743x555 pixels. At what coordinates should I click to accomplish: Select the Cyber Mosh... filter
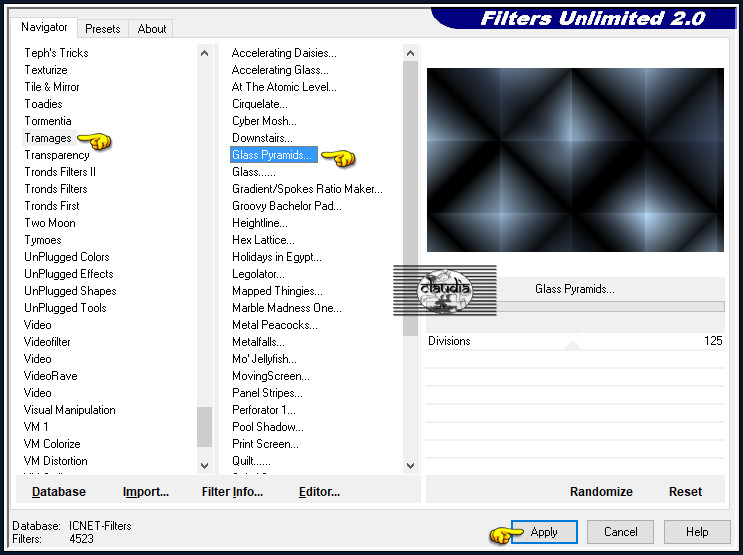click(264, 121)
